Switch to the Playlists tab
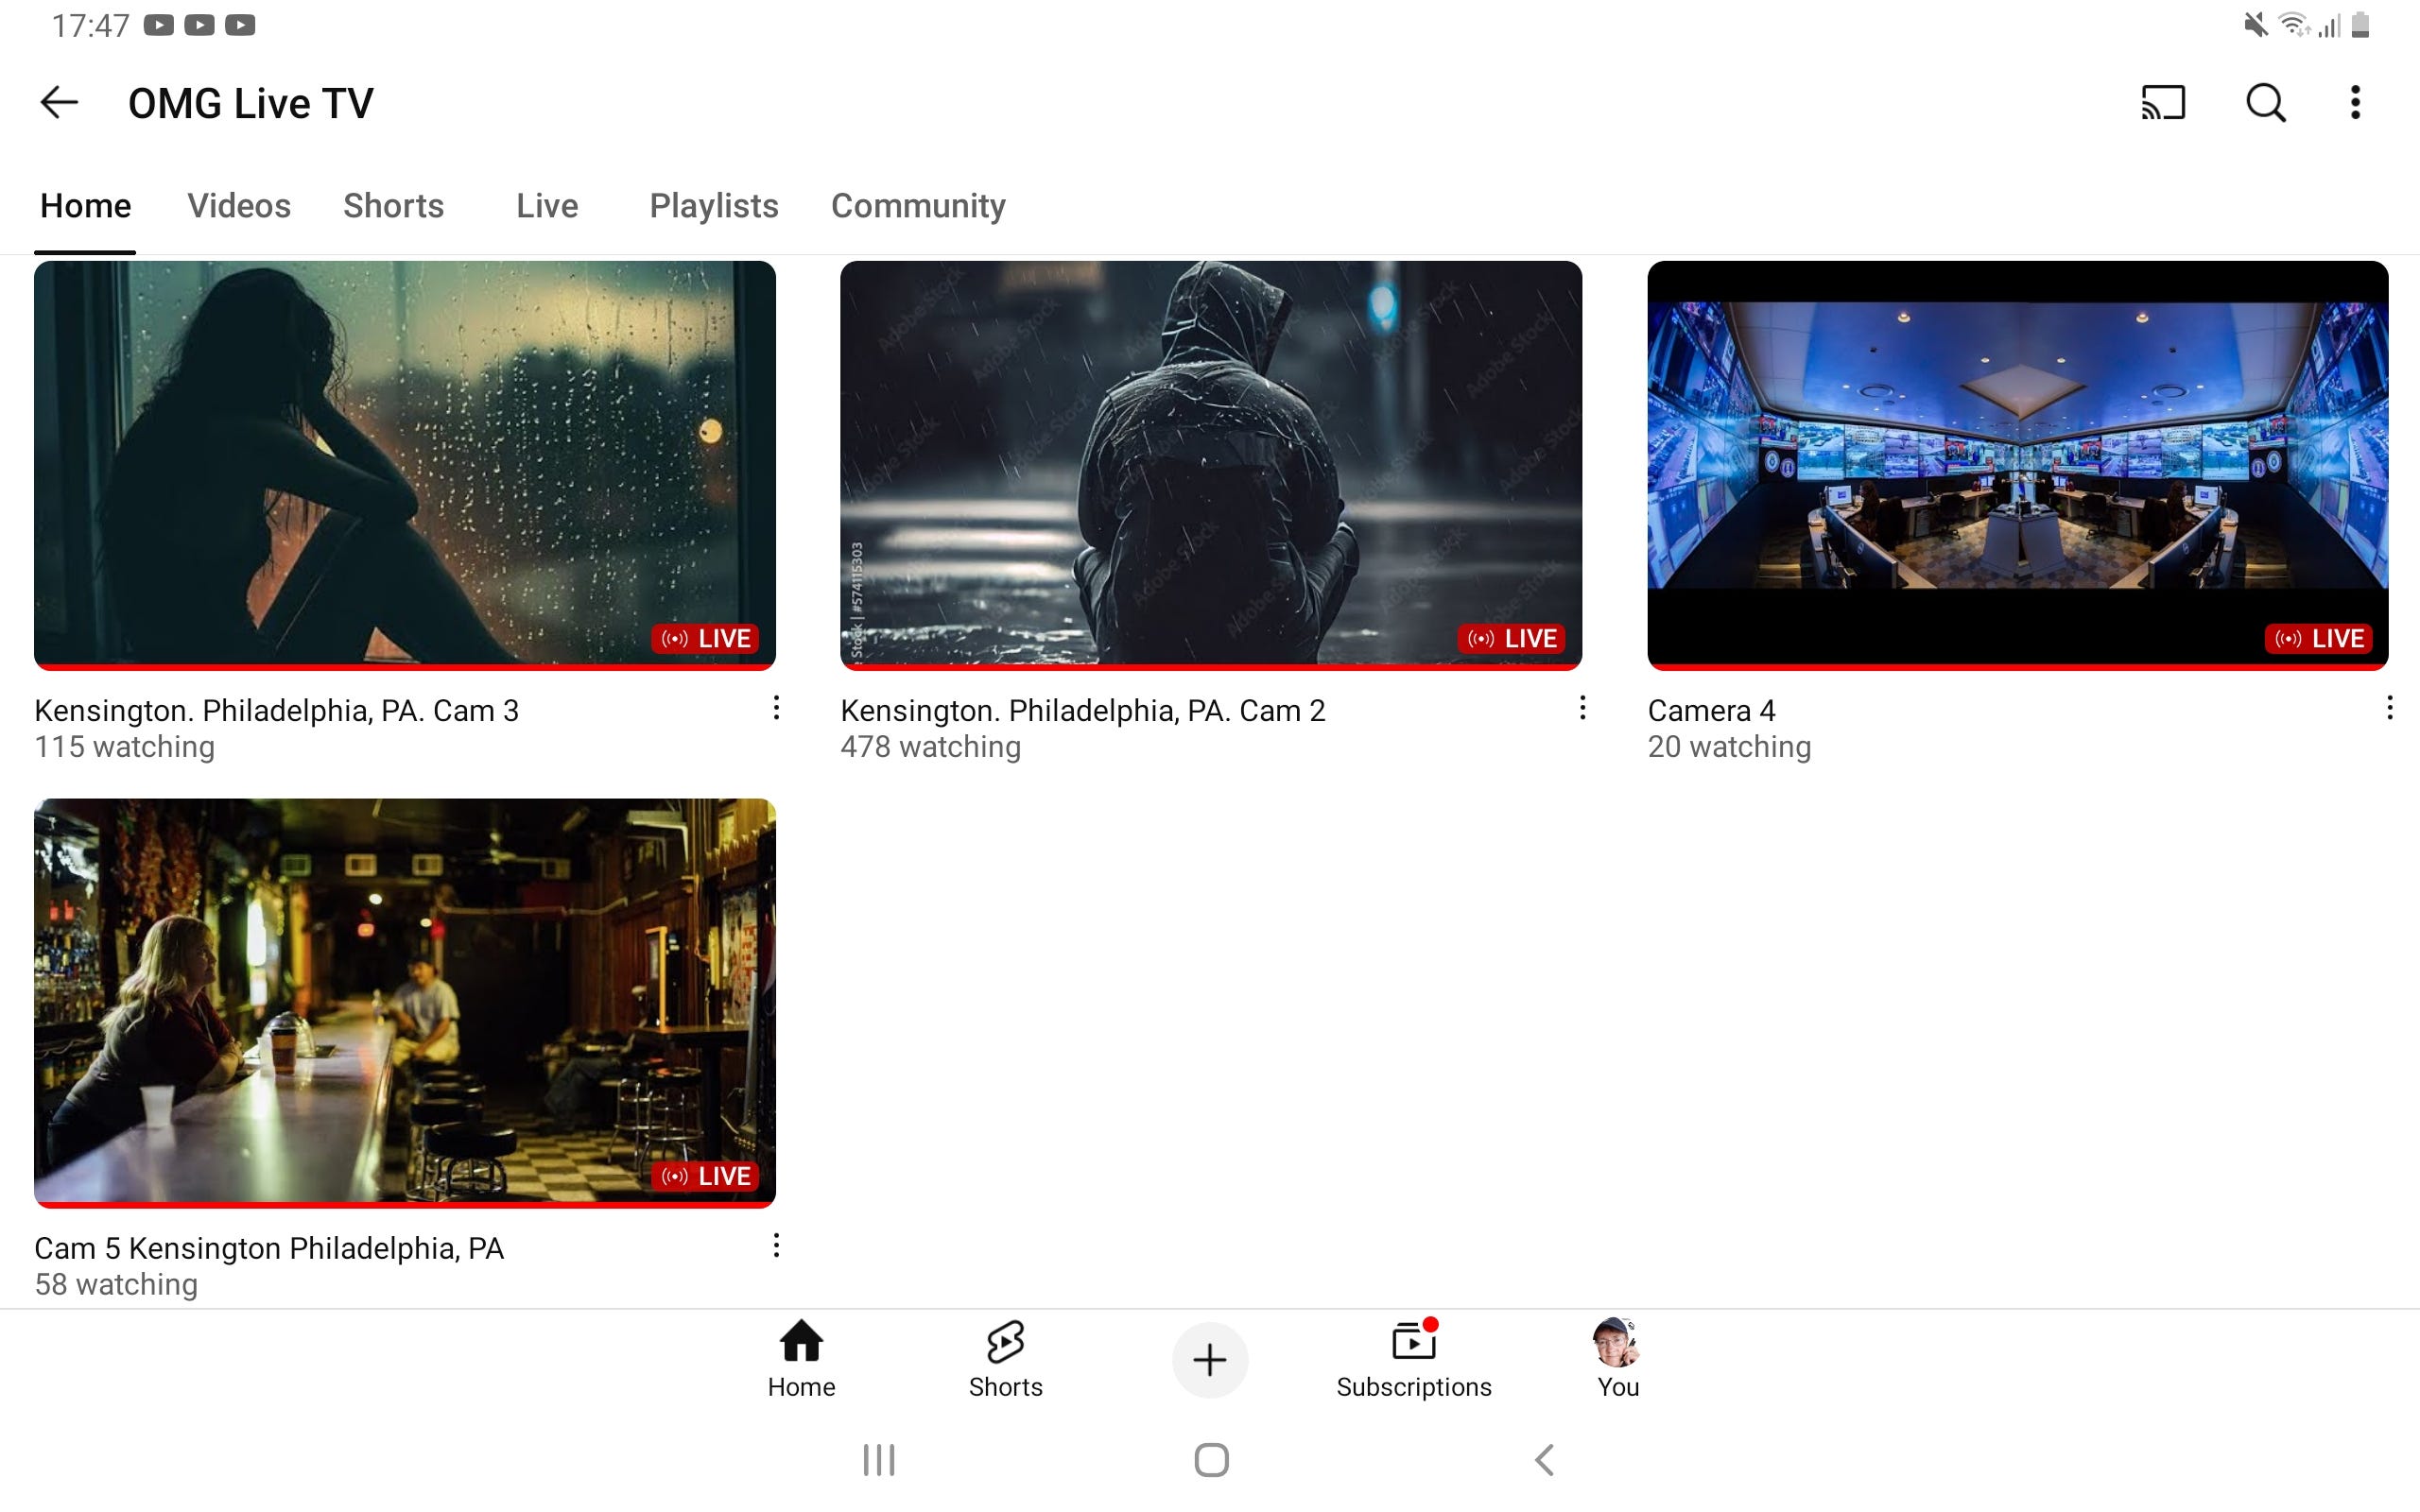Viewport: 2420px width, 1512px height. click(x=713, y=206)
